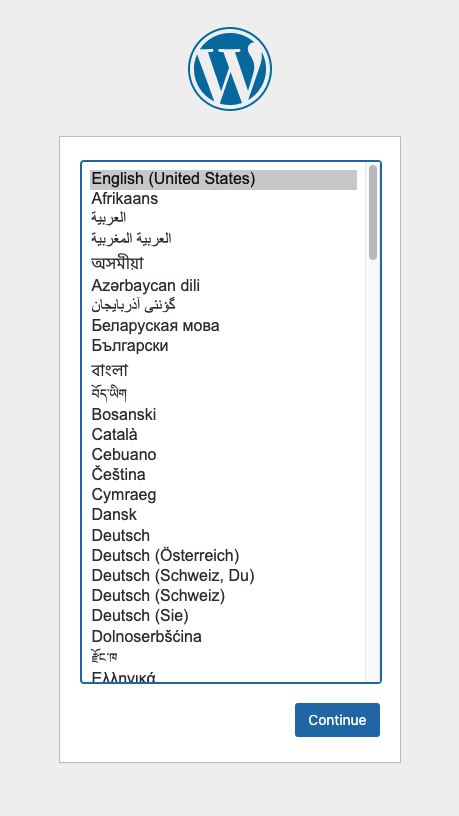Click the WordPress logo
Image resolution: width=459 pixels, height=816 pixels.
[230, 69]
